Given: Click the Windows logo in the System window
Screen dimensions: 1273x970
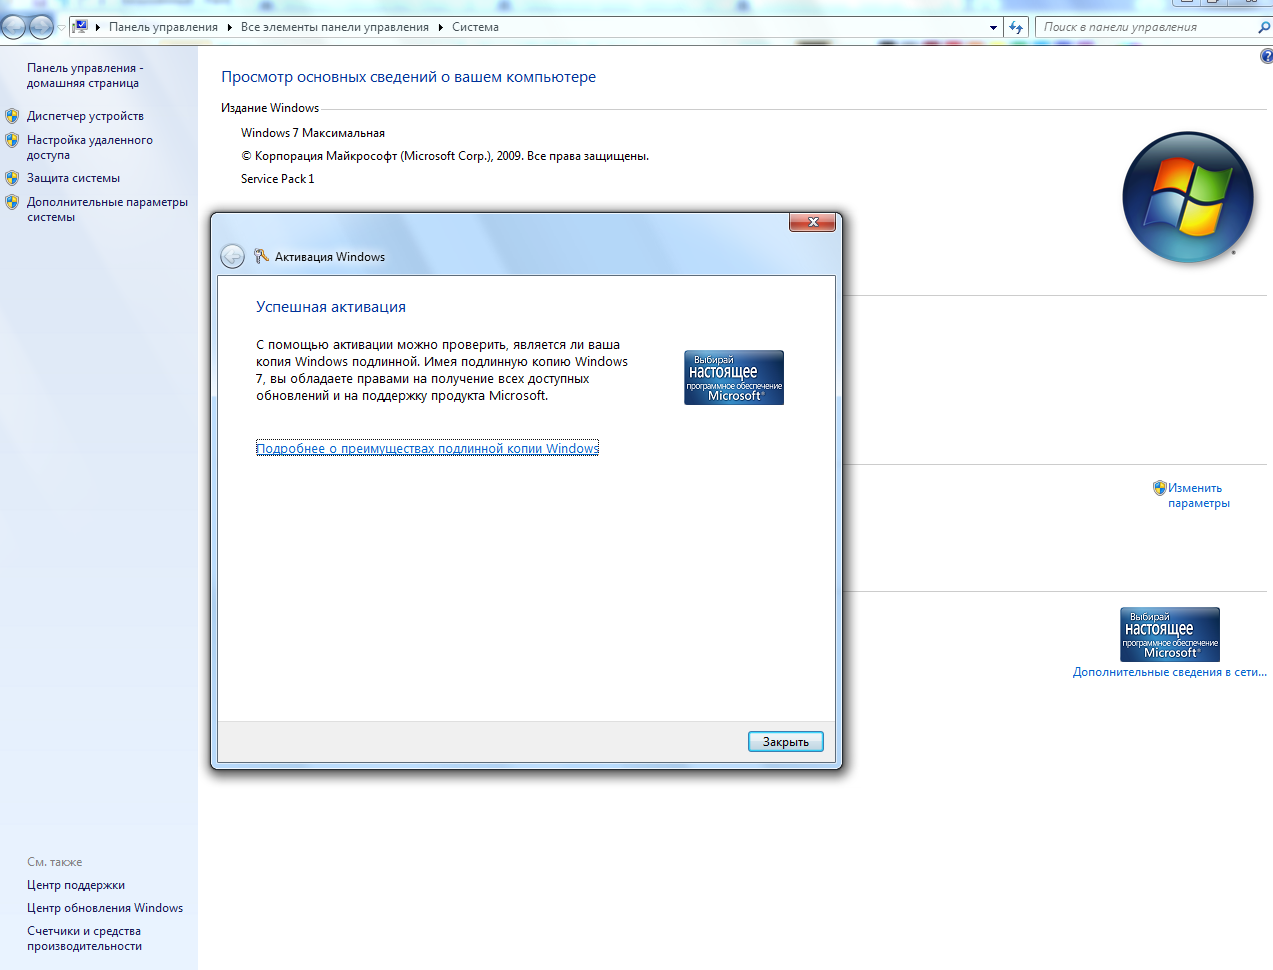Looking at the screenshot, I should pyautogui.click(x=1188, y=197).
